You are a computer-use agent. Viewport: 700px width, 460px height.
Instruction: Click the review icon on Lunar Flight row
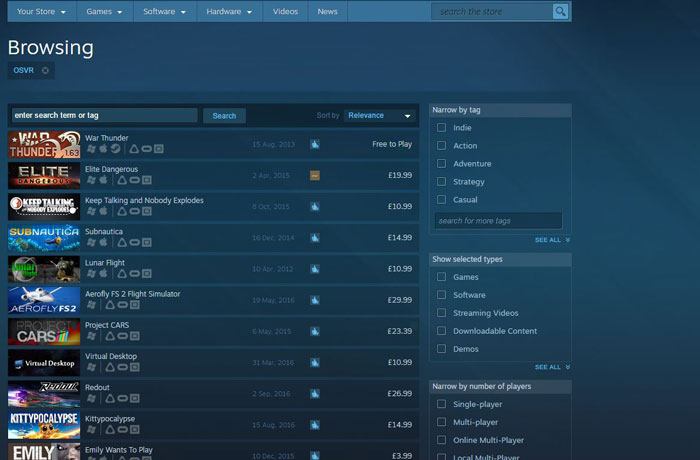[315, 269]
